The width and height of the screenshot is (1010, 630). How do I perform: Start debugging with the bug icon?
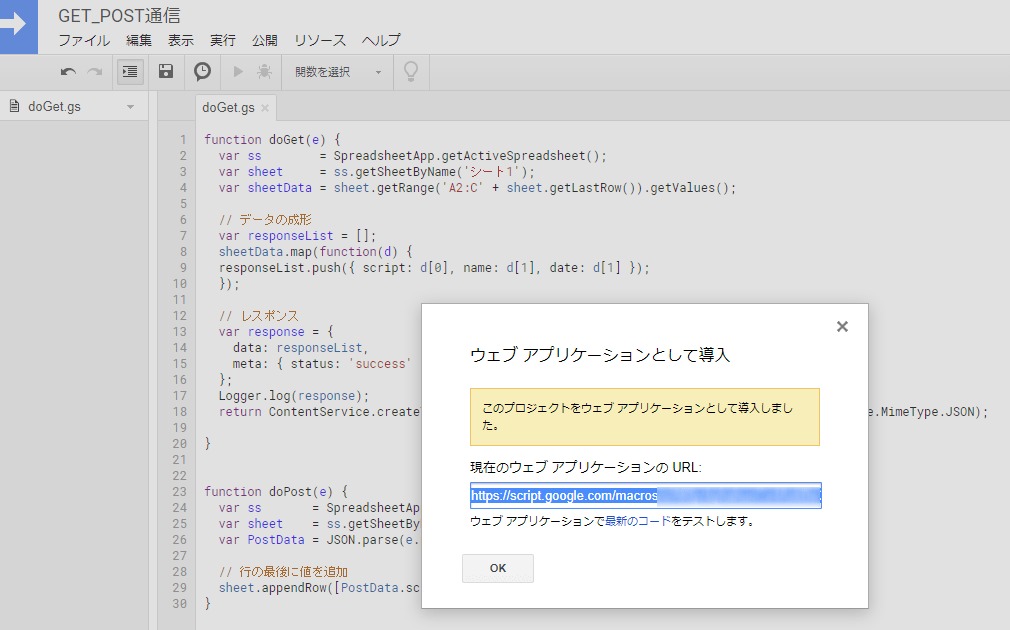coord(264,72)
